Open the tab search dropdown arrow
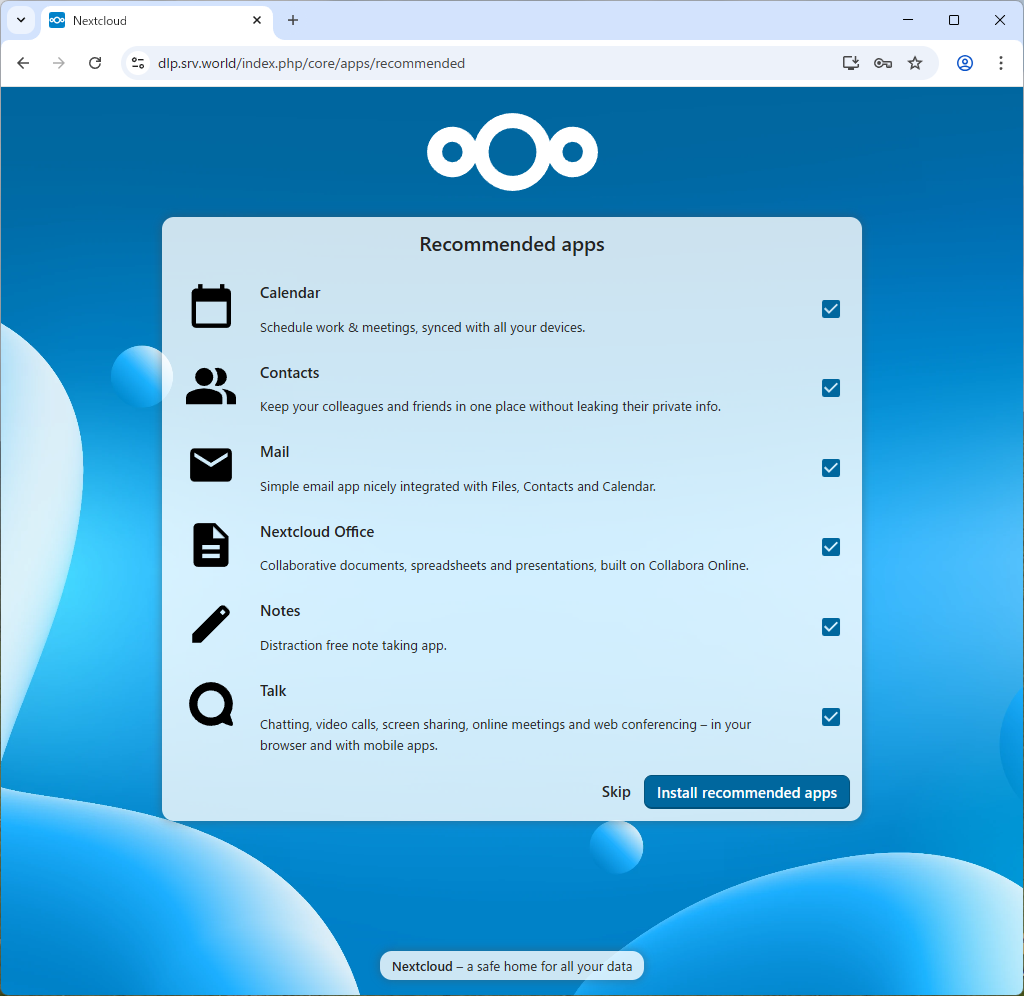This screenshot has width=1024, height=996. pyautogui.click(x=21, y=20)
